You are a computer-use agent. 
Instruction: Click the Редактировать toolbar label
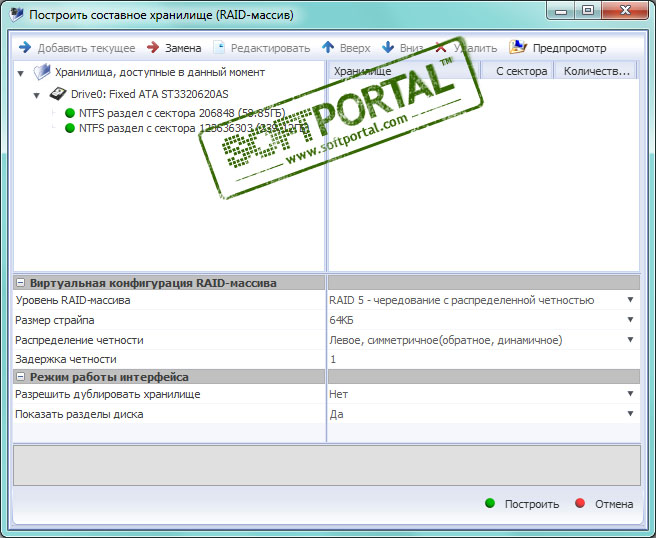click(271, 48)
